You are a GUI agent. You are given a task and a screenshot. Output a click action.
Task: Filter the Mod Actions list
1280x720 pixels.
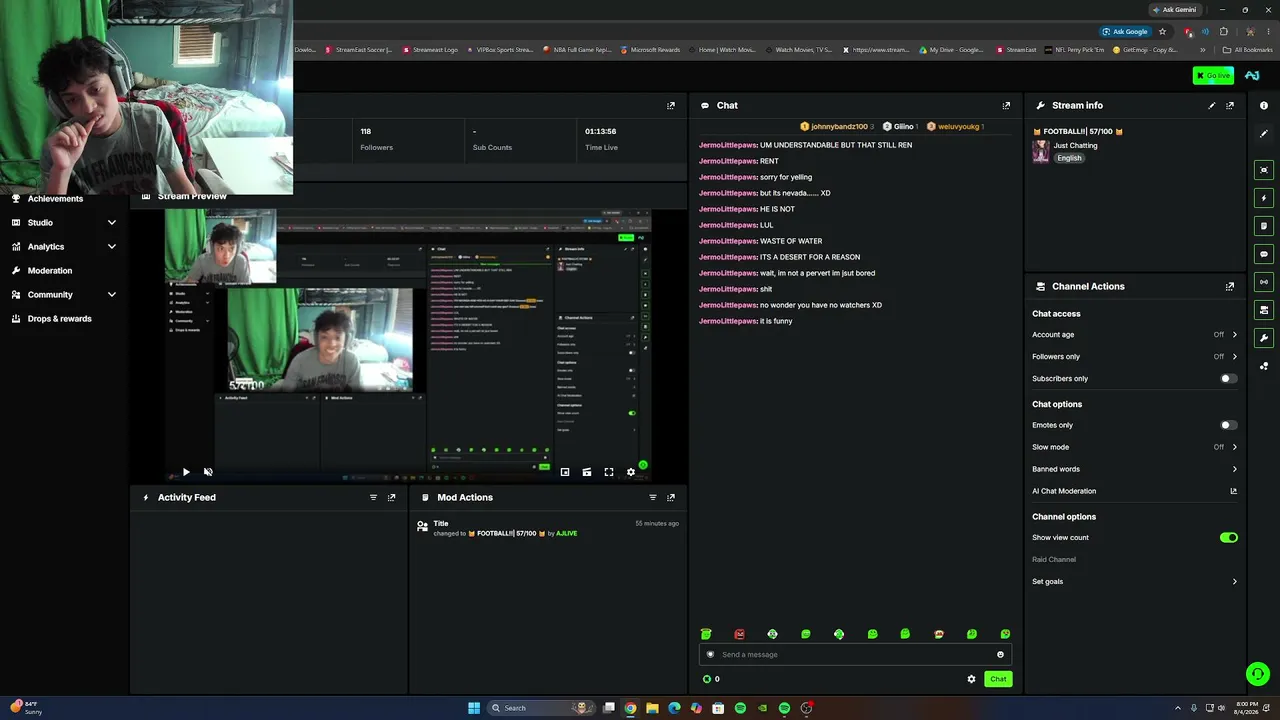(653, 497)
